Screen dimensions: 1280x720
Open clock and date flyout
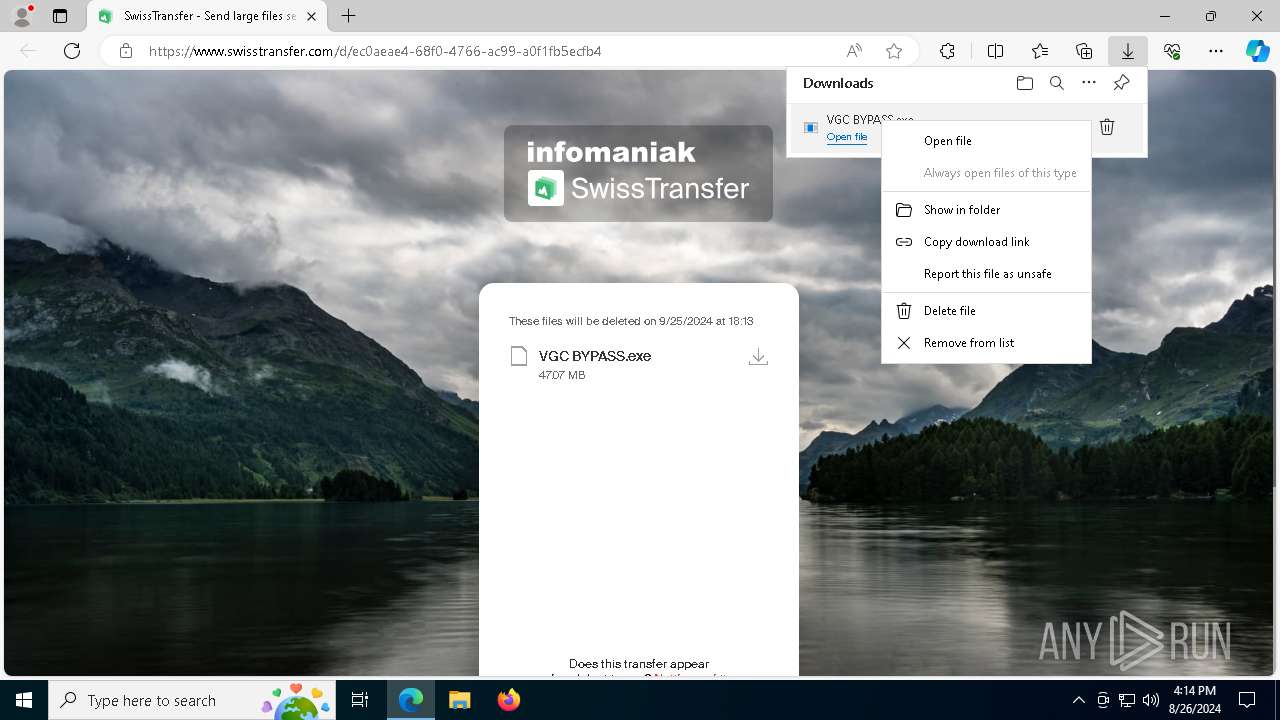click(1195, 700)
